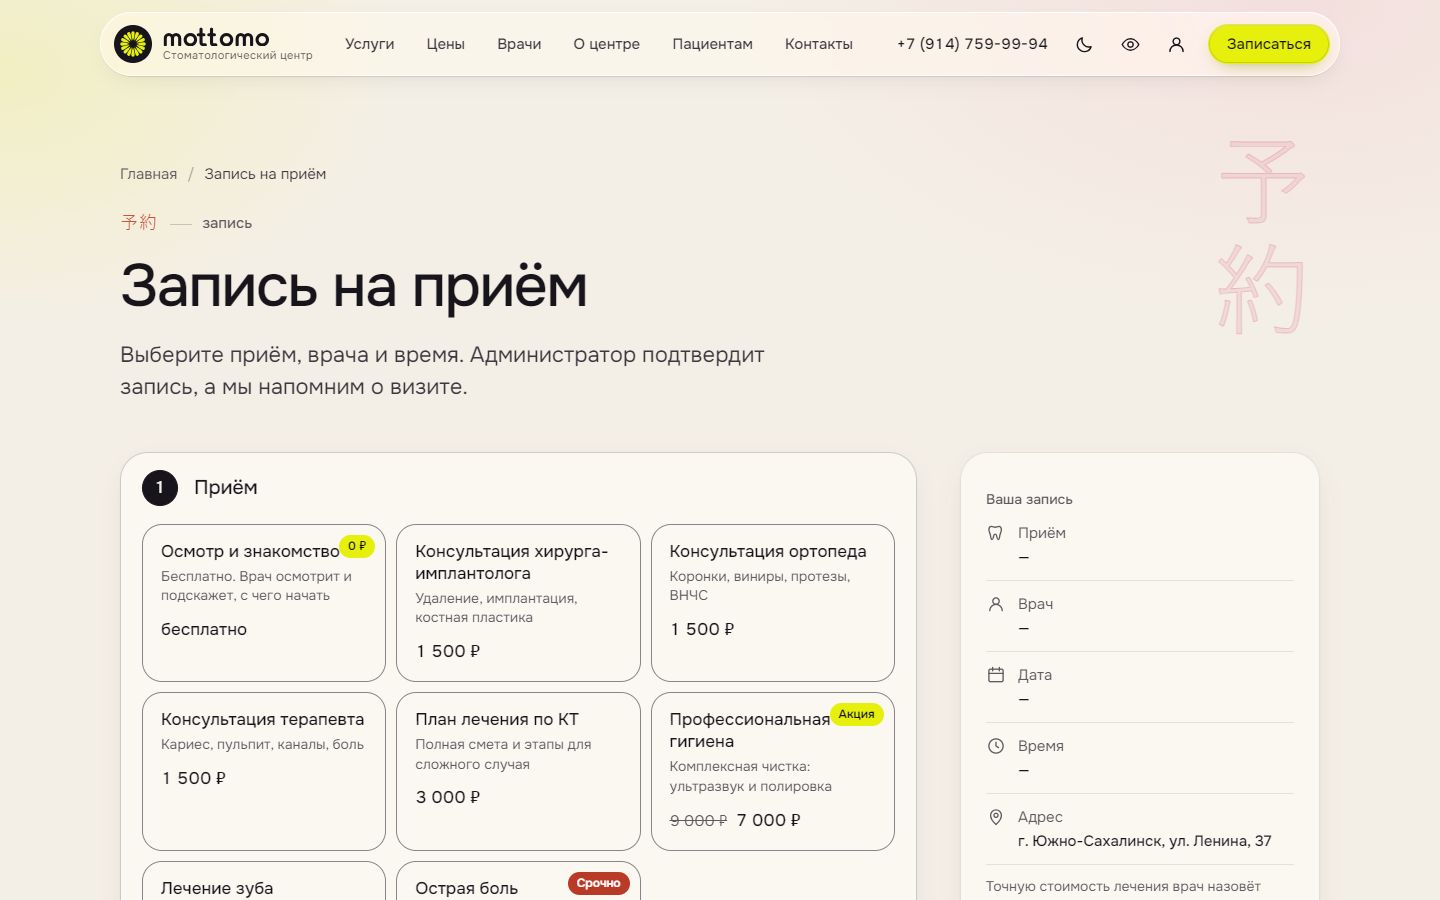Call the phone number +7 (914) 759-99-94
Image resolution: width=1440 pixels, height=900 pixels.
tap(972, 44)
